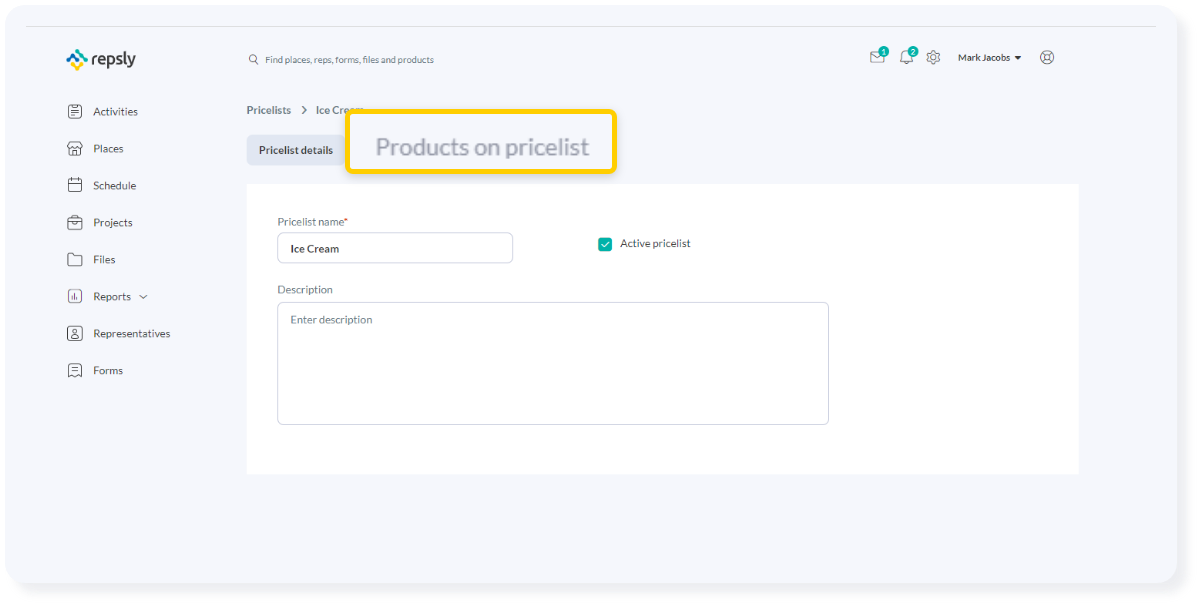Open the notifications bell
Screen dimensions: 1202x608
tap(906, 57)
